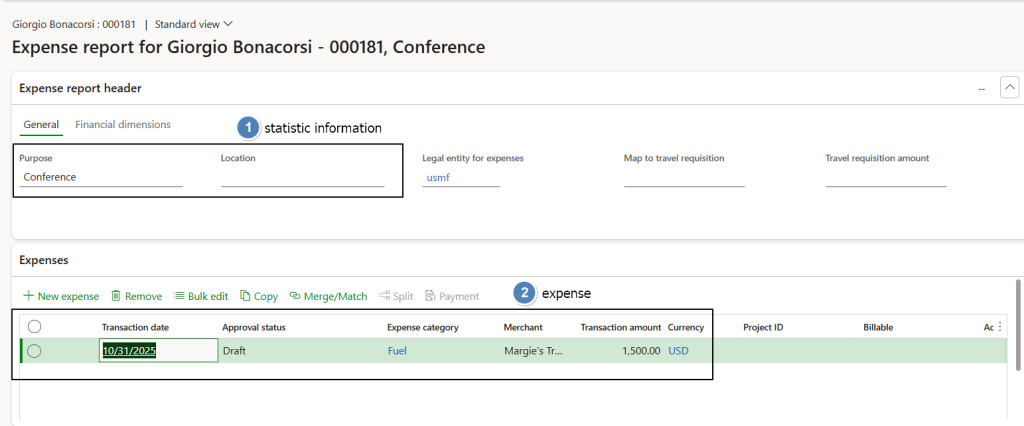Click the New expense plus icon
Viewport: 1024px width, 426px height.
28,296
